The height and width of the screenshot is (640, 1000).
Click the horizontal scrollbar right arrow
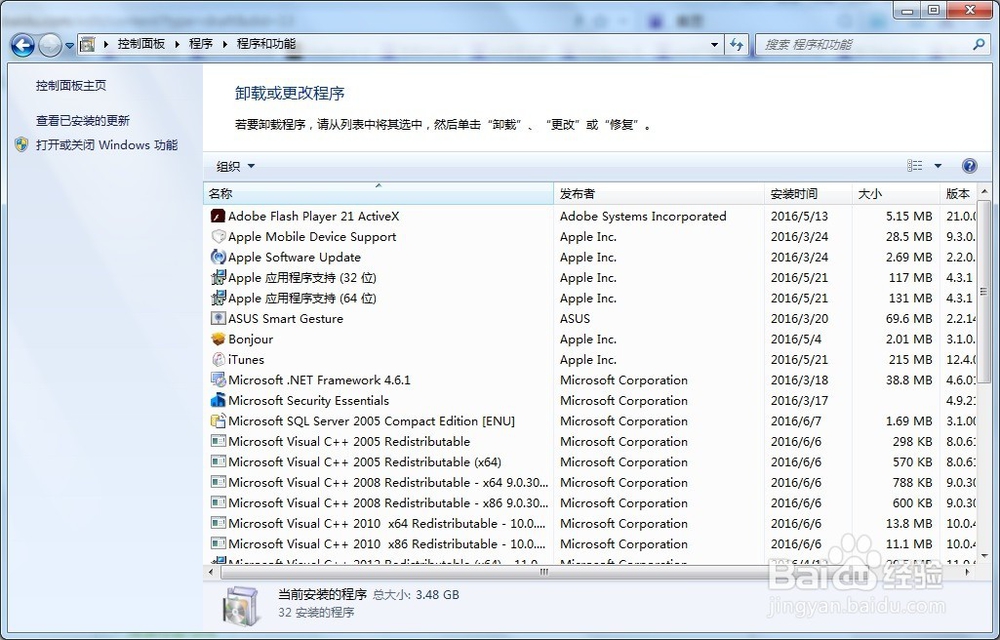[968, 572]
